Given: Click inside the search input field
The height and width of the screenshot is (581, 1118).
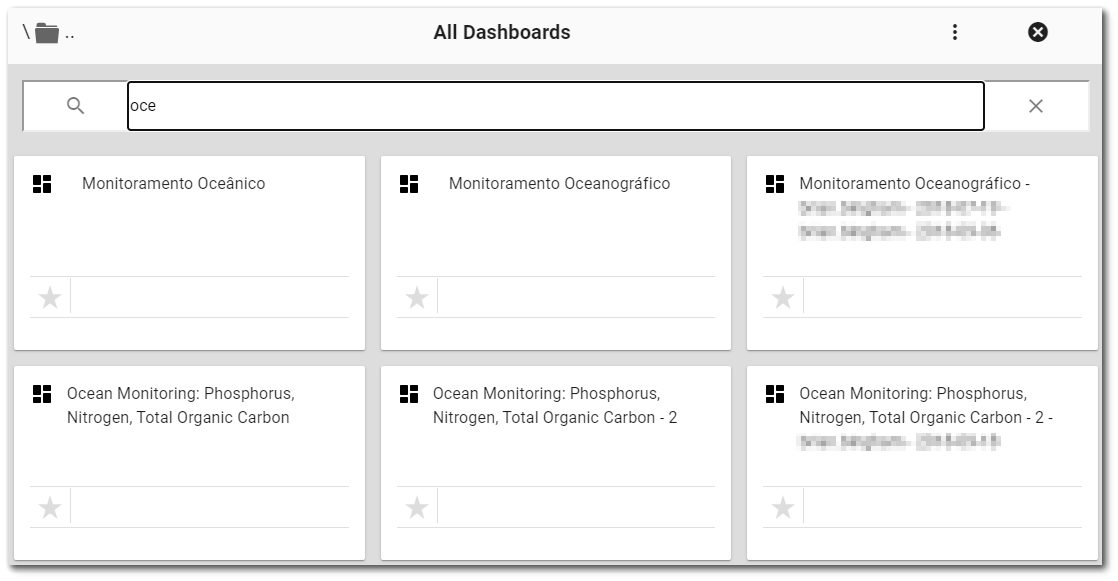Looking at the screenshot, I should coord(555,104).
